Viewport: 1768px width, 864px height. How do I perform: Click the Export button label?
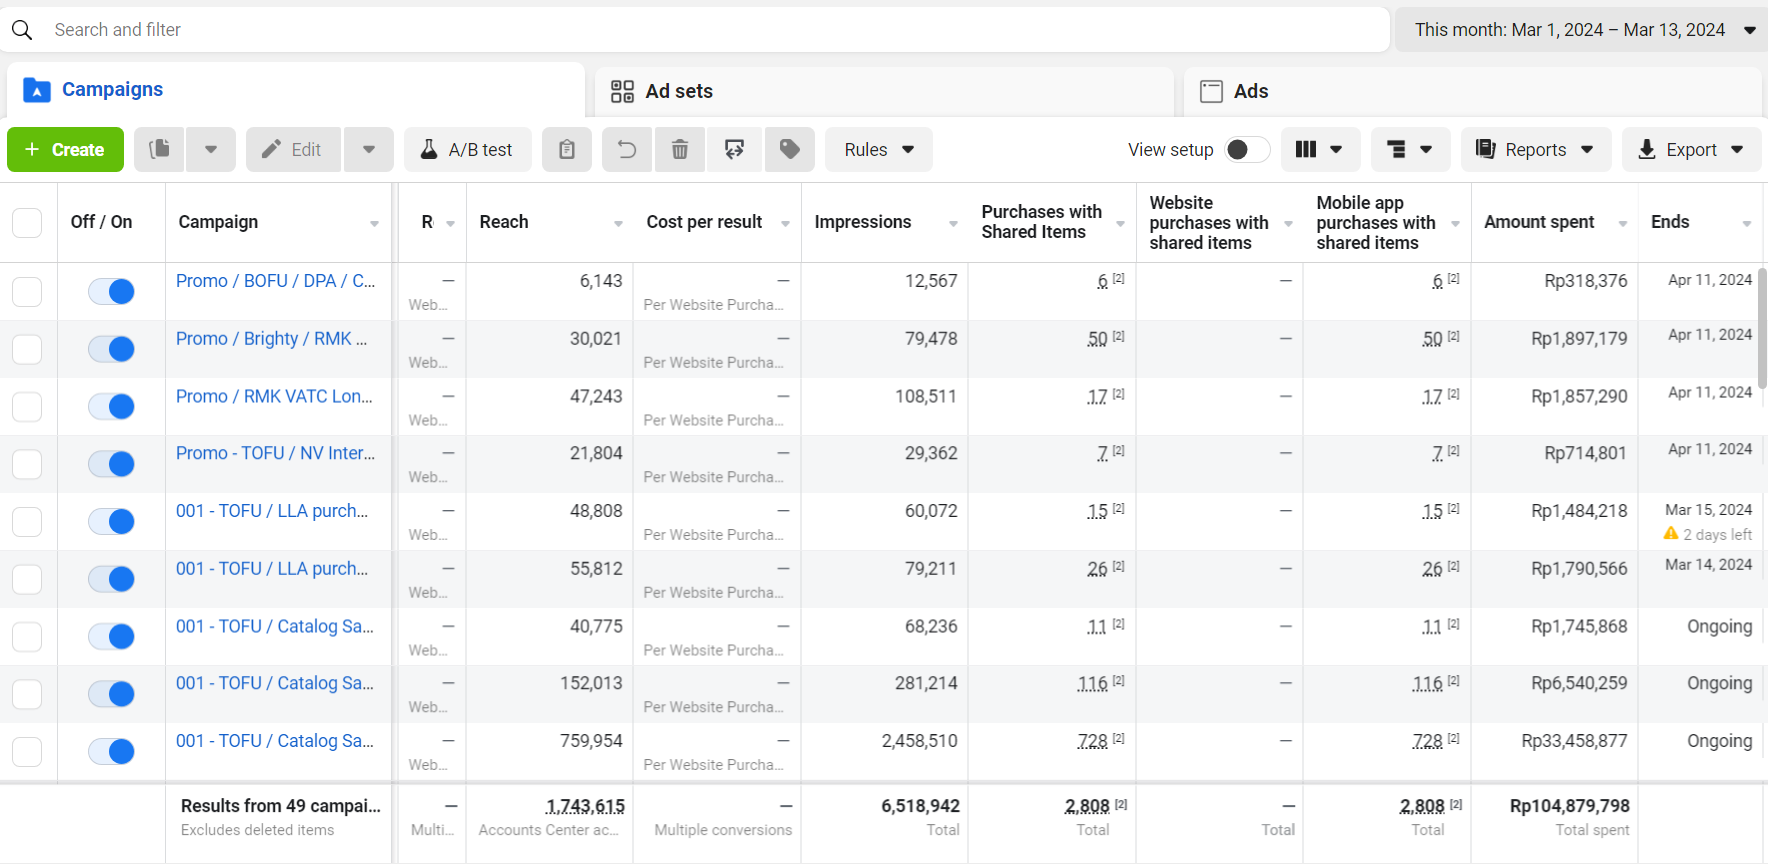[x=1692, y=150]
